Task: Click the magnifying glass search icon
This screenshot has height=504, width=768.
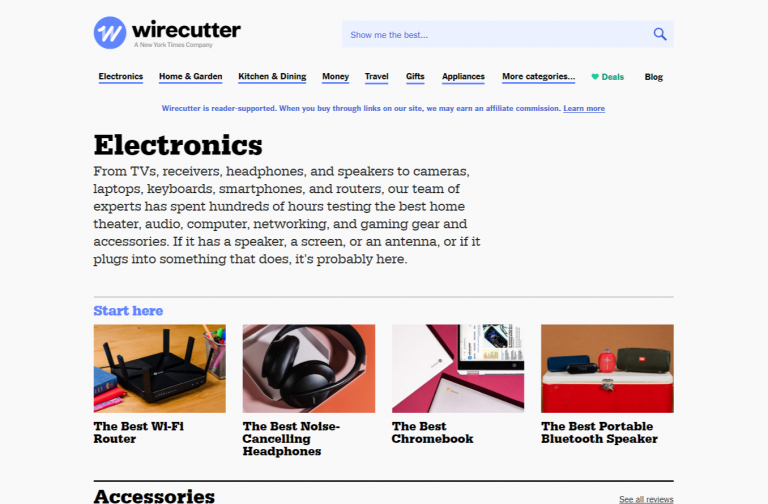Action: point(660,34)
